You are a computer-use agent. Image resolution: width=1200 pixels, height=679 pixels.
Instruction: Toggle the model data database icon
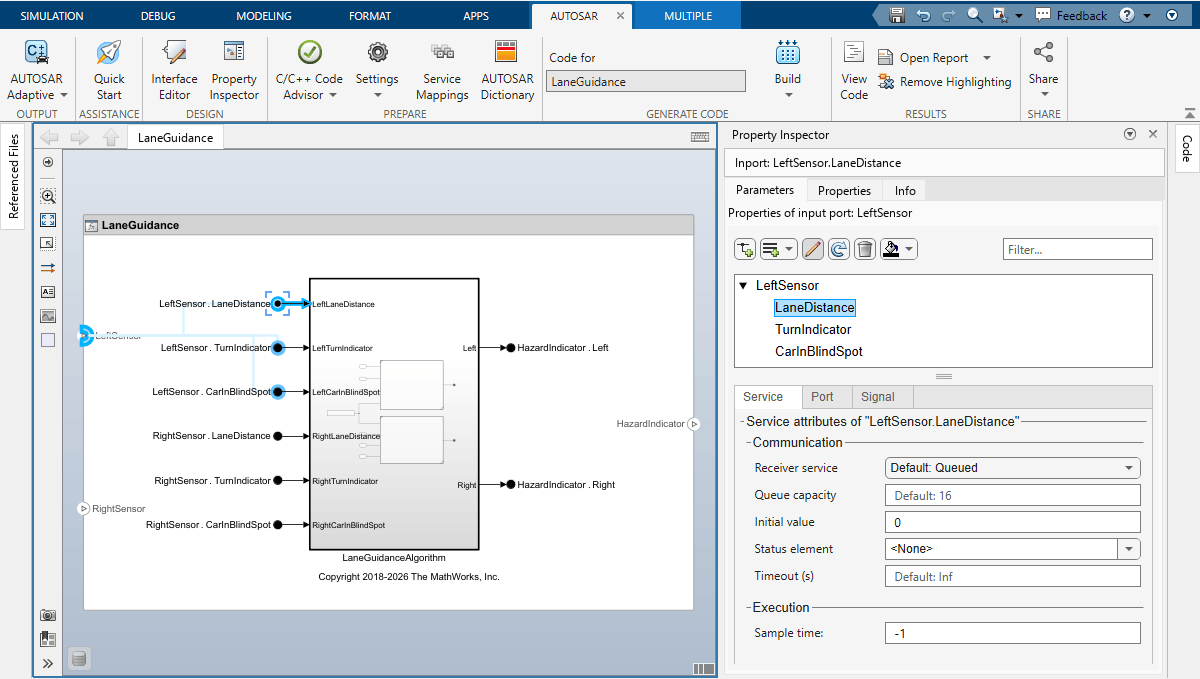[80, 658]
